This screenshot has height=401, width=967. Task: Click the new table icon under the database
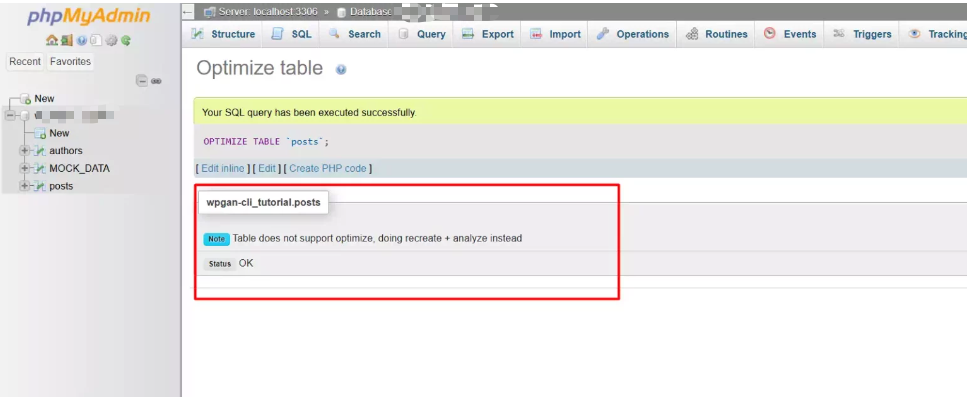coord(40,133)
